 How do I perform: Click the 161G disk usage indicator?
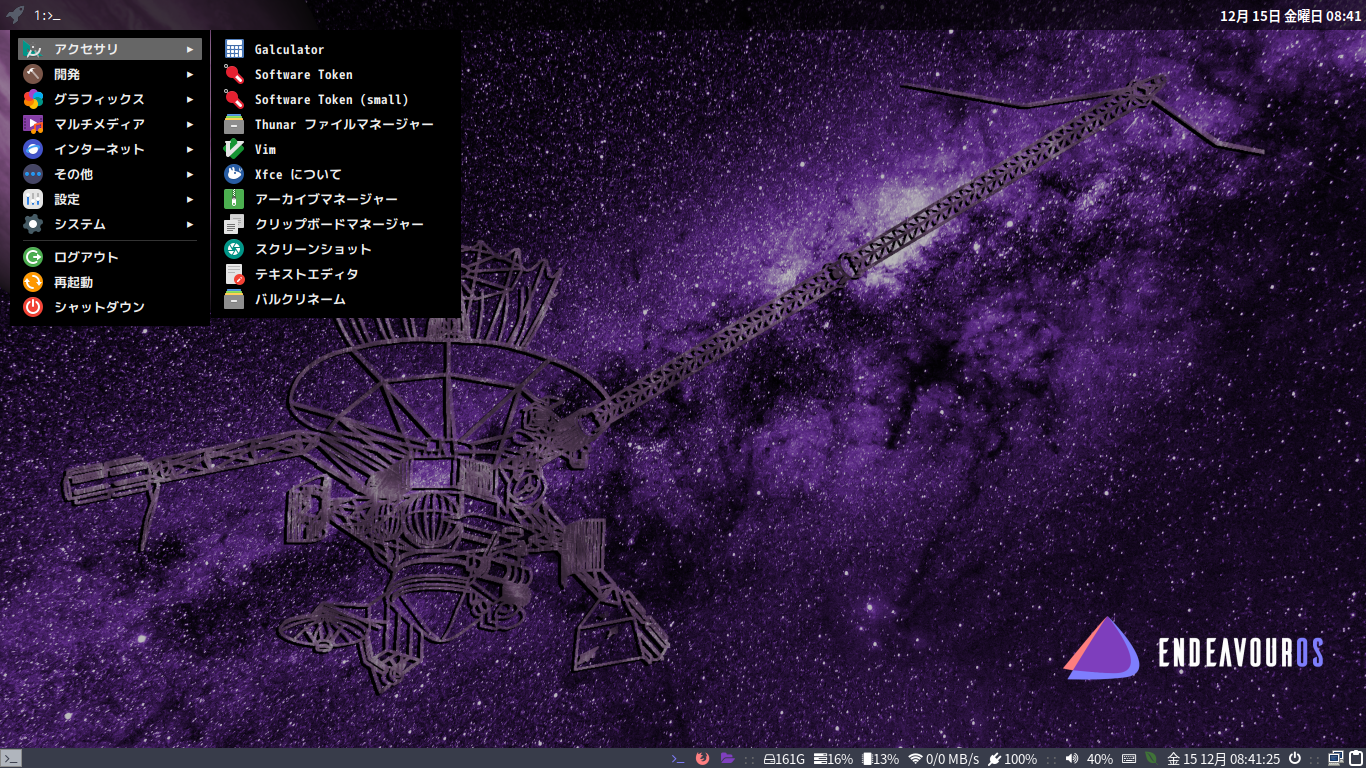784,759
